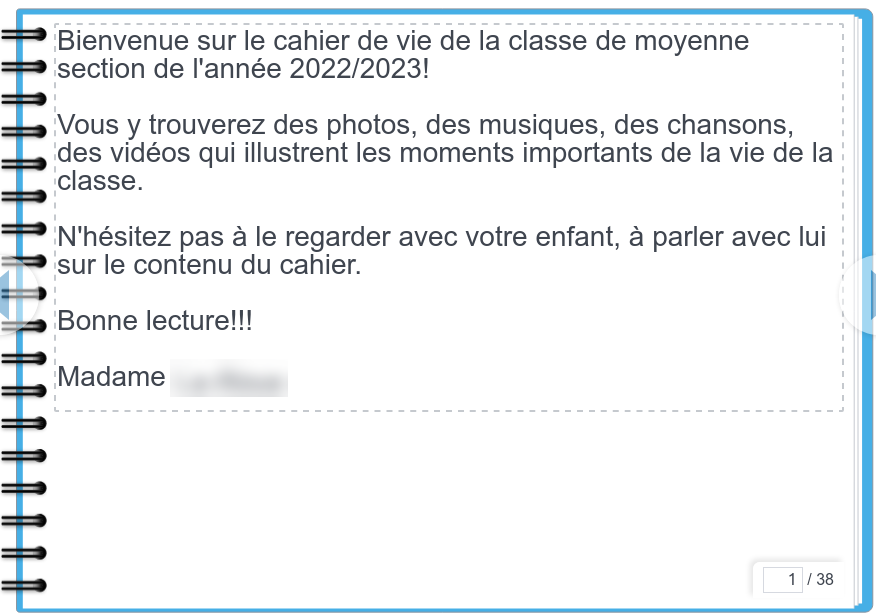Viewport: 876px width, 616px height.
Task: Click the 'section de l'année 2022/2023!' line
Action: click(243, 70)
